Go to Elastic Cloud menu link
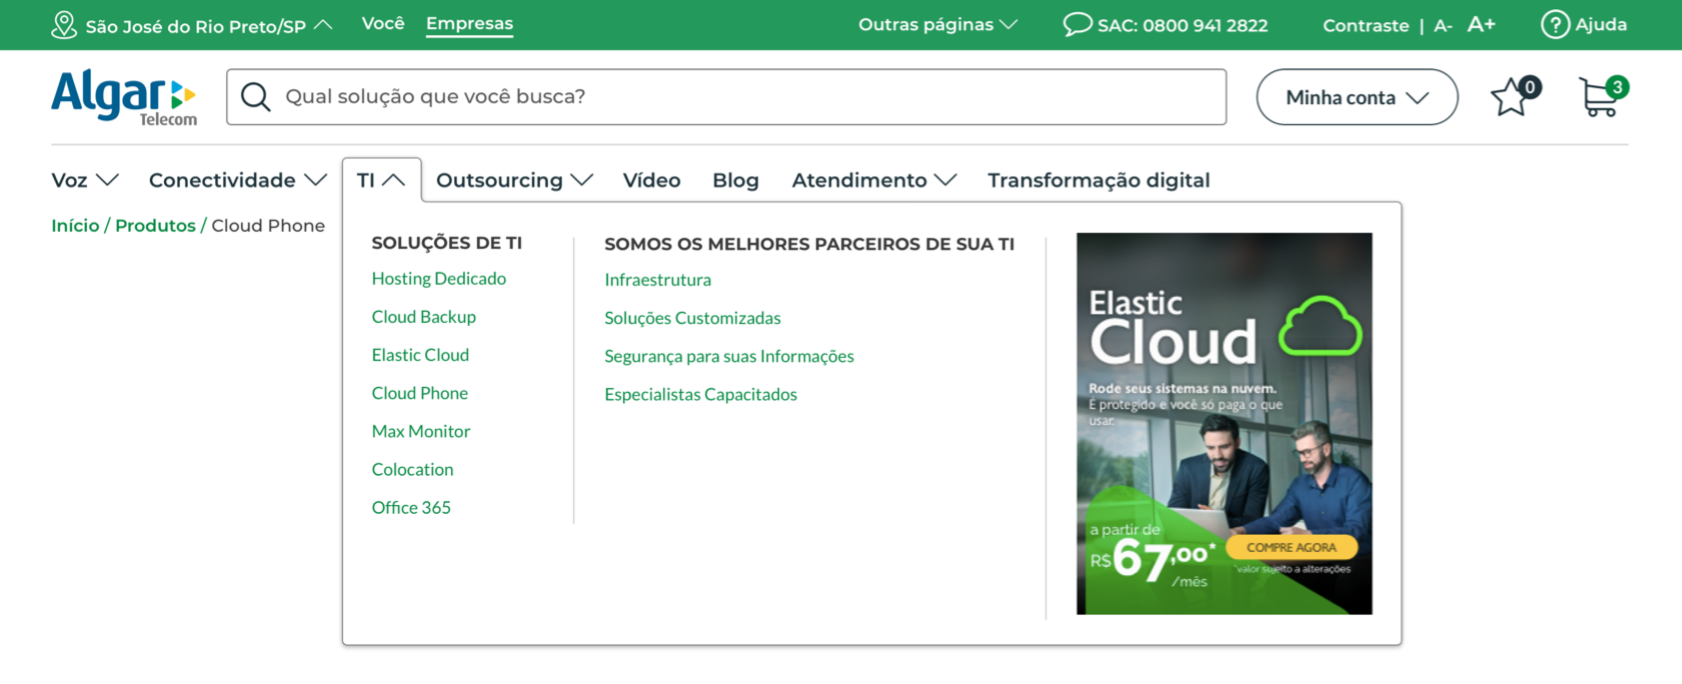The image size is (1682, 684). 420,355
